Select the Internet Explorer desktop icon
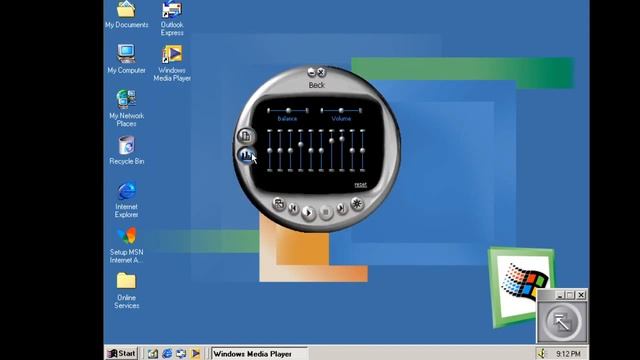640x360 pixels. point(126,200)
